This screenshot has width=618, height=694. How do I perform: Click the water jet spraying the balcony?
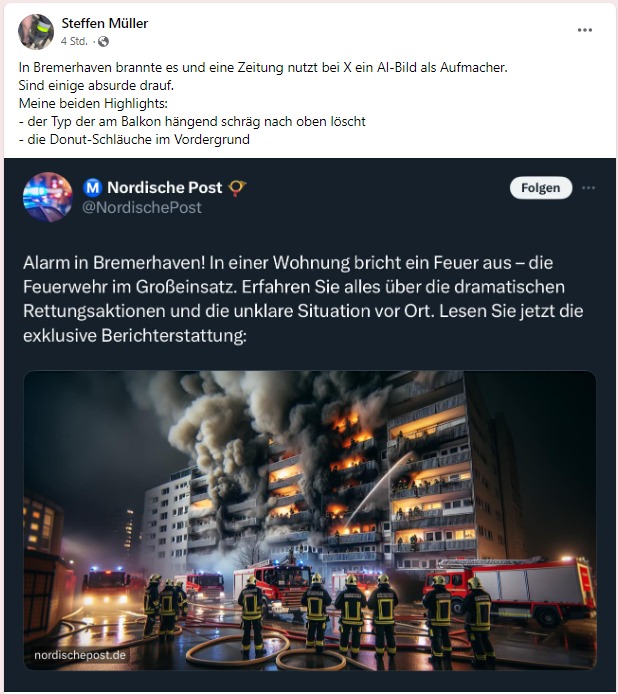379,489
